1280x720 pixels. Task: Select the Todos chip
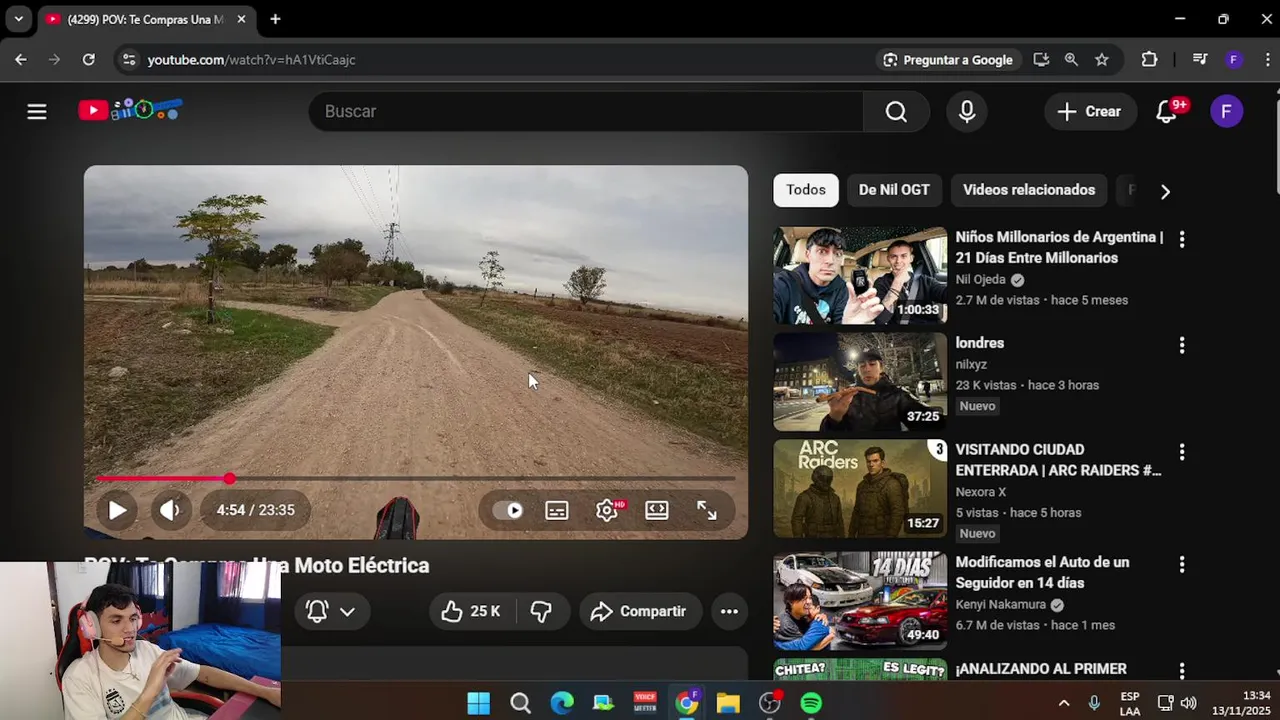click(x=806, y=190)
